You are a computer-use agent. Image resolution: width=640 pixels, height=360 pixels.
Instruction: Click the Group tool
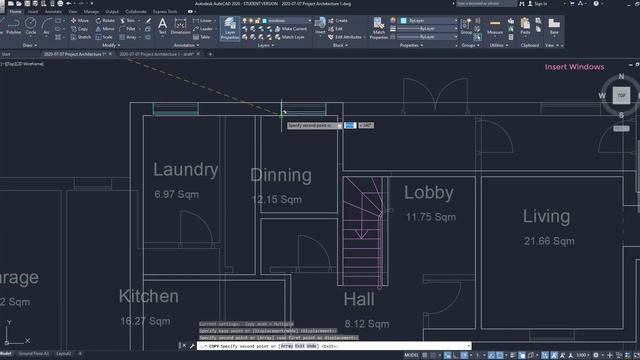pos(466,26)
